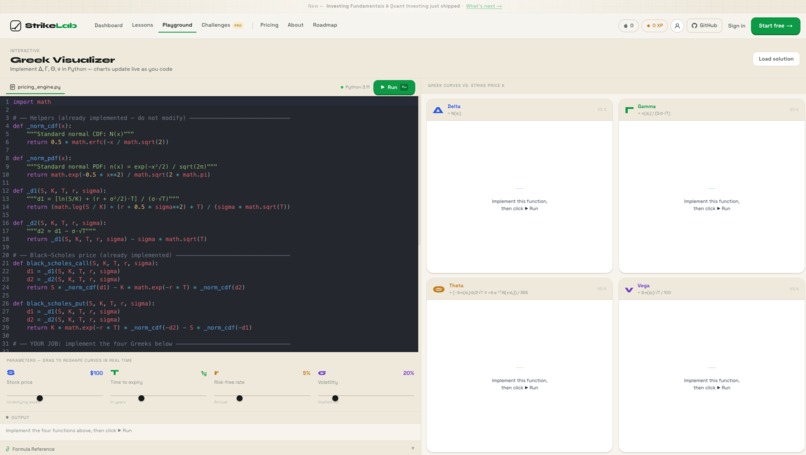Select the Playground nav item
The width and height of the screenshot is (806, 455).
point(177,25)
